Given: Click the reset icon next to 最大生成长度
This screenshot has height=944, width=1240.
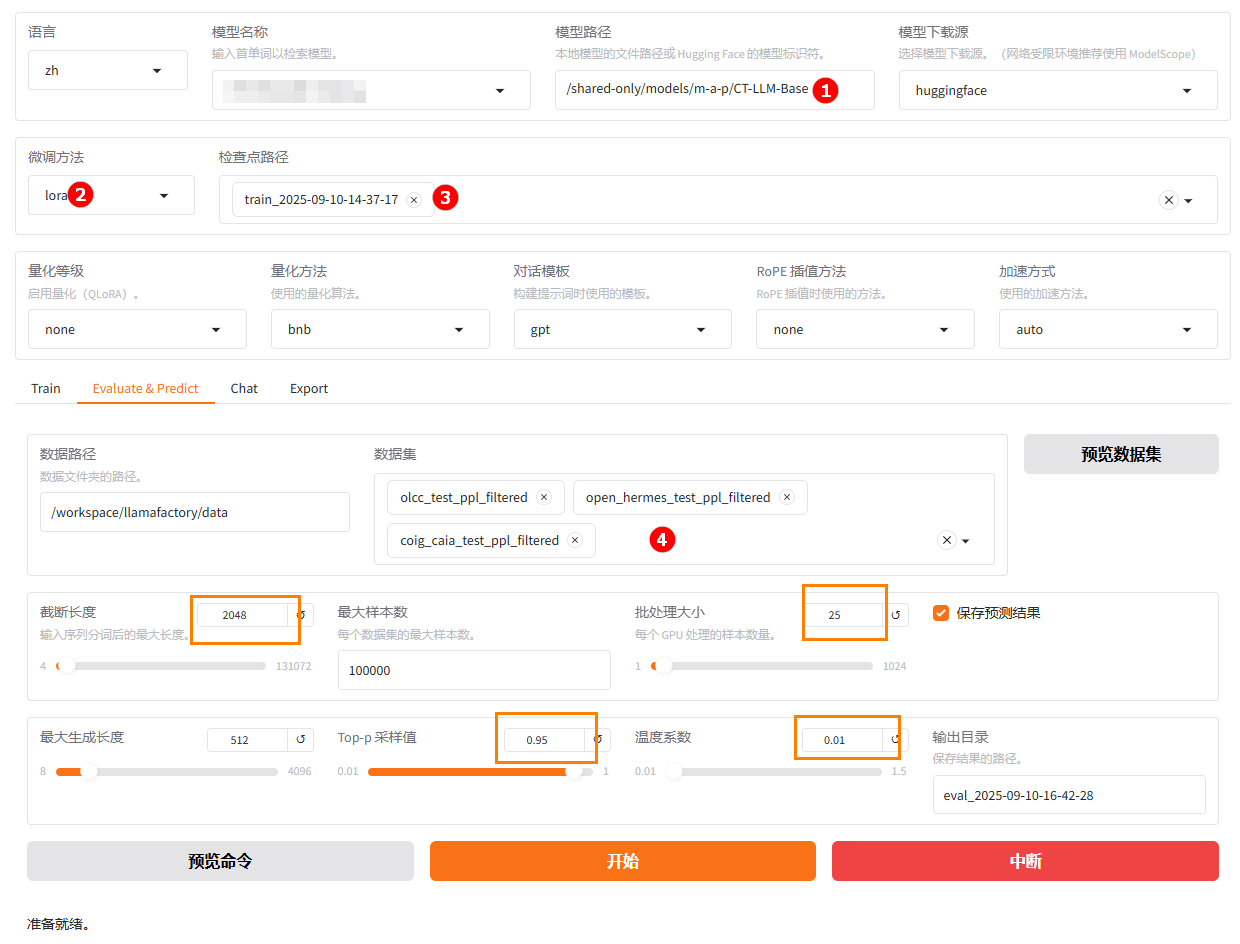Looking at the screenshot, I should click(301, 740).
